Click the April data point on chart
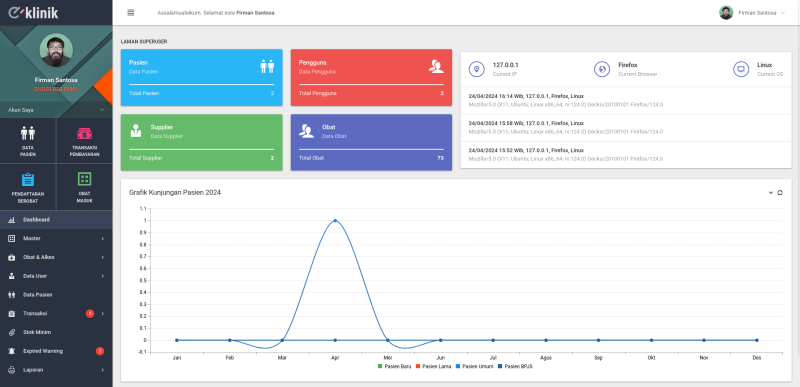Viewport: 800px width, 387px height. coord(335,221)
